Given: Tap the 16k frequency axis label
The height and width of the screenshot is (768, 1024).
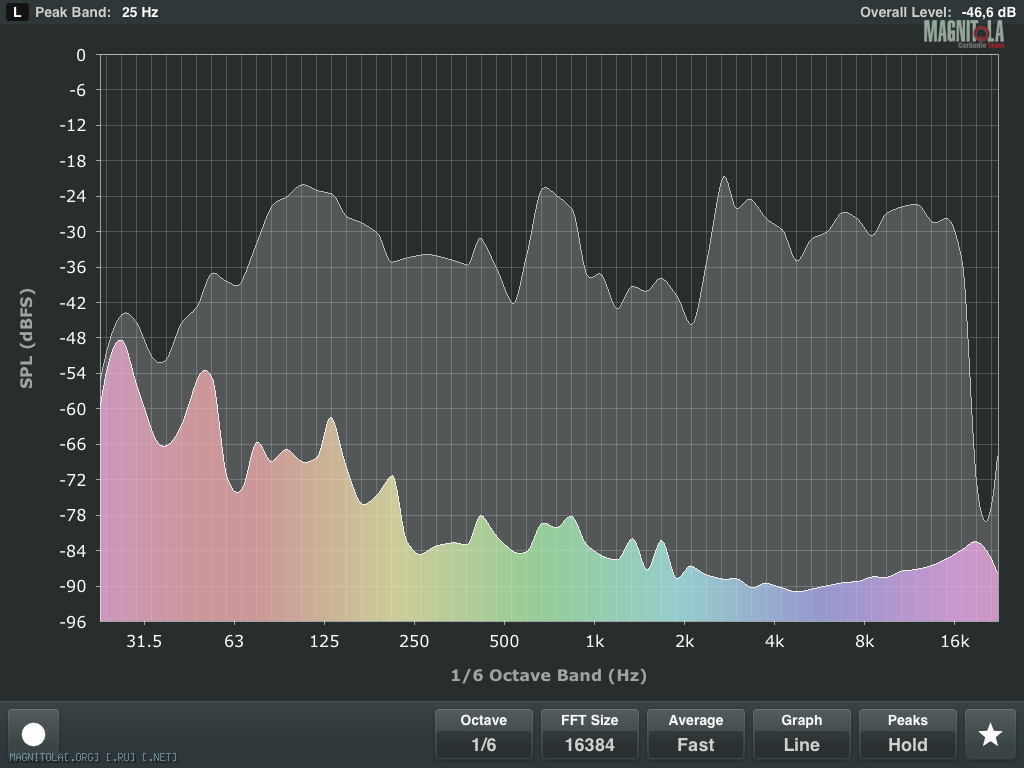Looking at the screenshot, I should pyautogui.click(x=954, y=641).
